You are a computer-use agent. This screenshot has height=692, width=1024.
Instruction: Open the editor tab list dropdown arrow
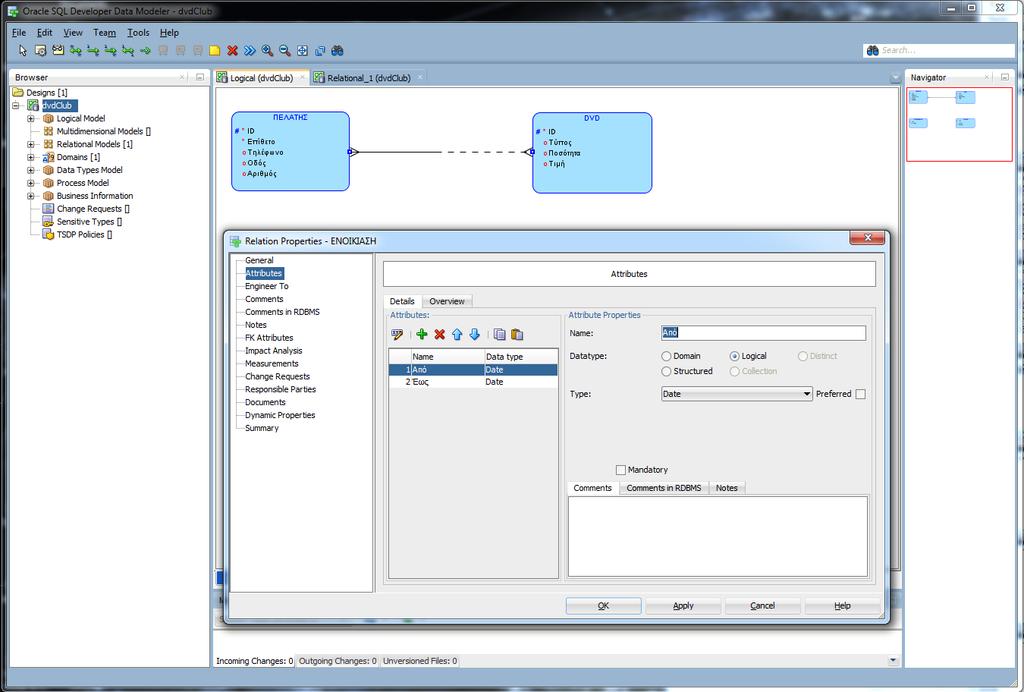tap(895, 78)
